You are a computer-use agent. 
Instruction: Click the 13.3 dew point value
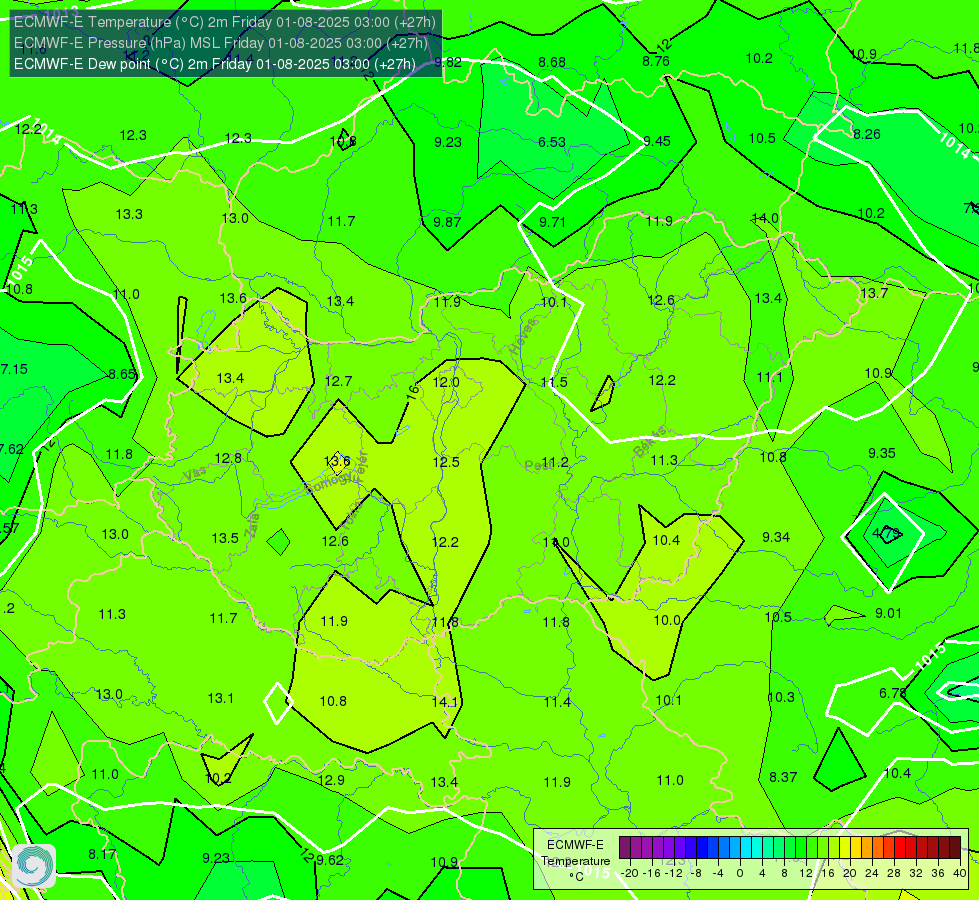click(129, 214)
